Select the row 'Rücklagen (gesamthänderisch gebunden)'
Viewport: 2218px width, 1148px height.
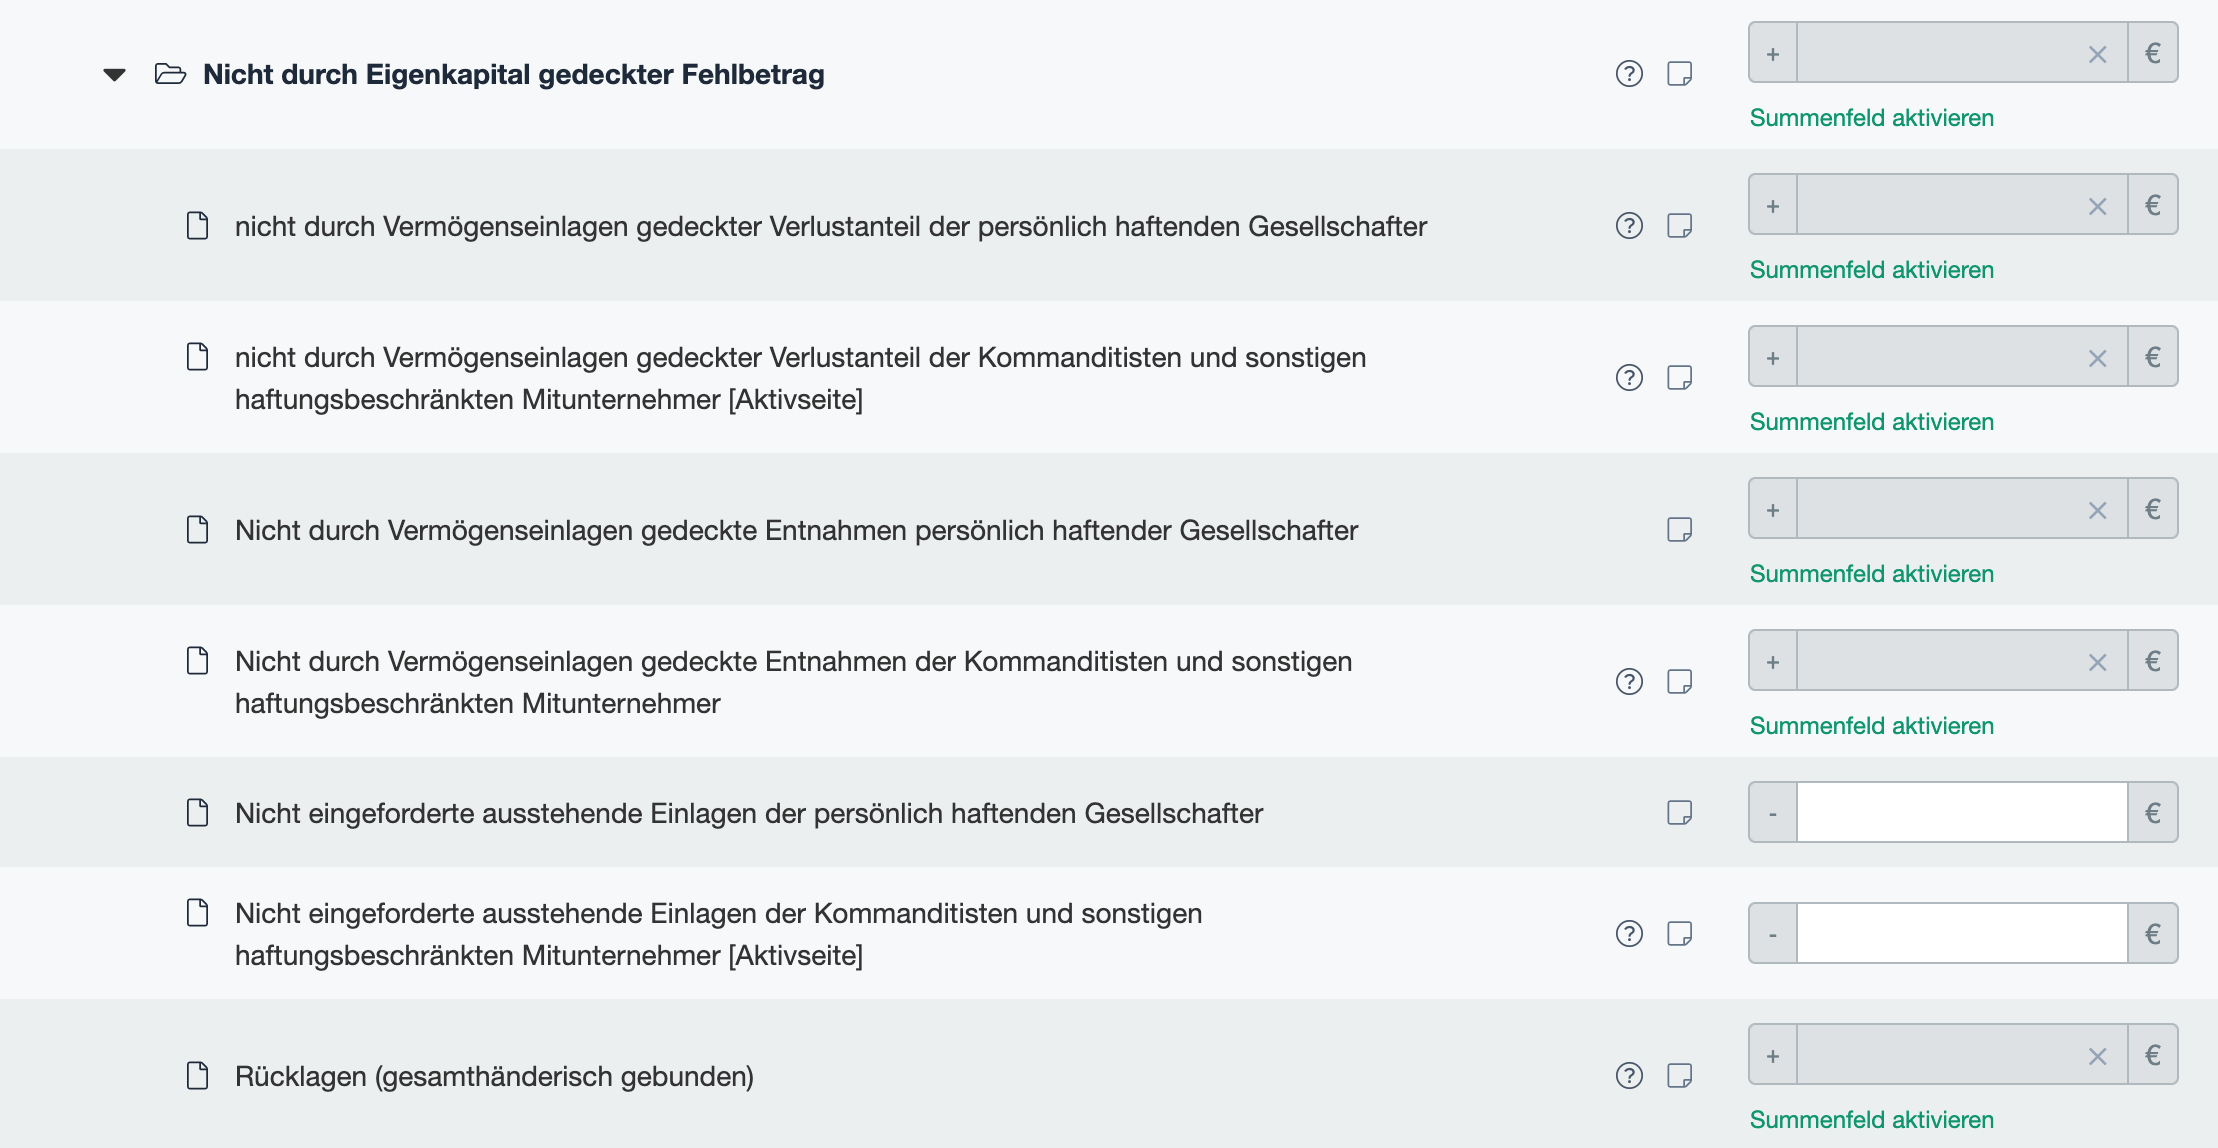[x=494, y=1075]
